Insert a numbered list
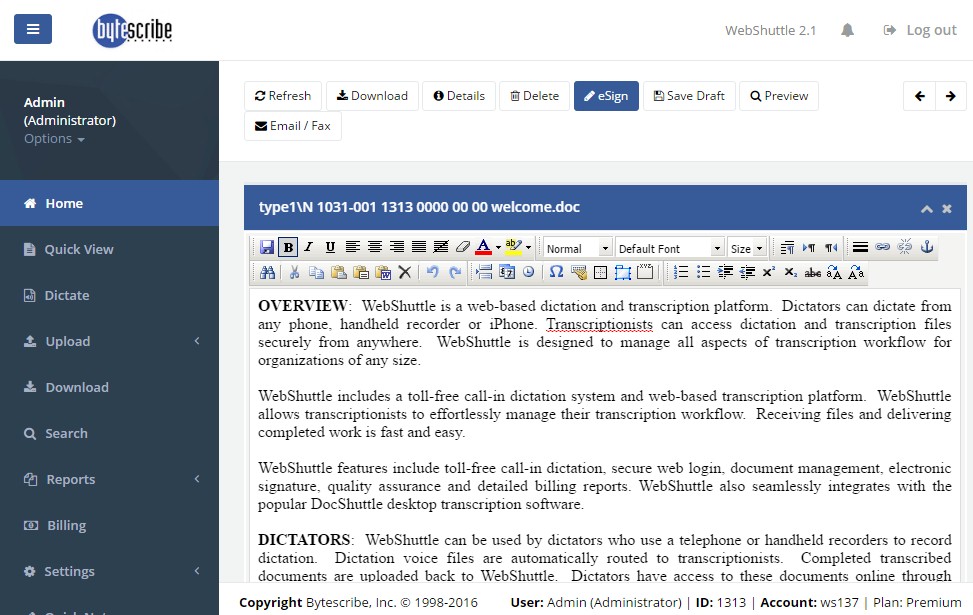Screen dimensions: 973x615 [681, 272]
